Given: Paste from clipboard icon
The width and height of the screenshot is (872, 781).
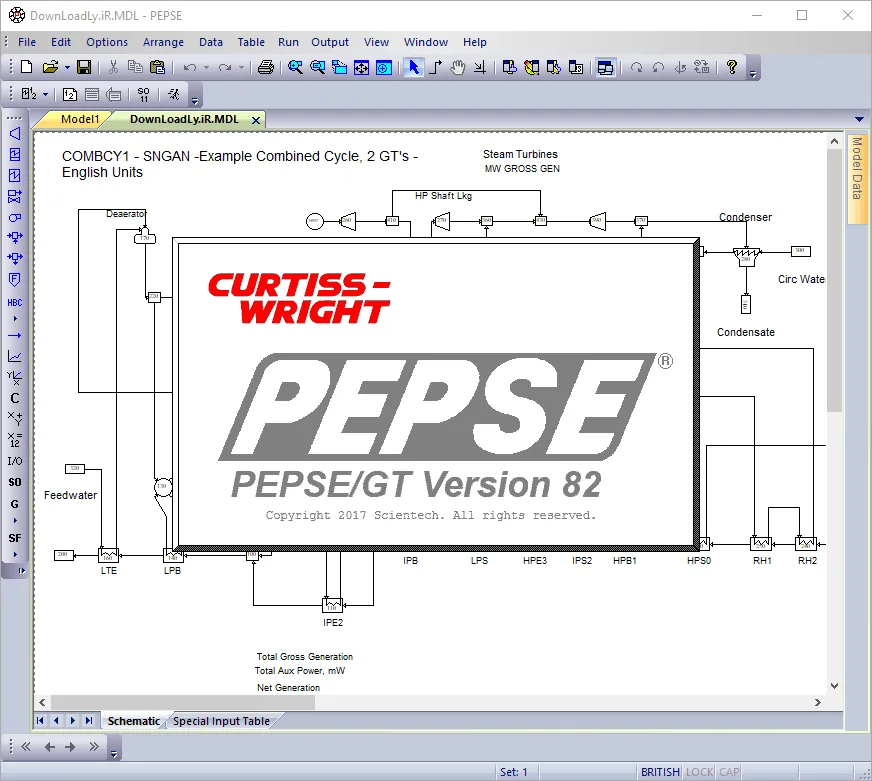Looking at the screenshot, I should click(158, 67).
